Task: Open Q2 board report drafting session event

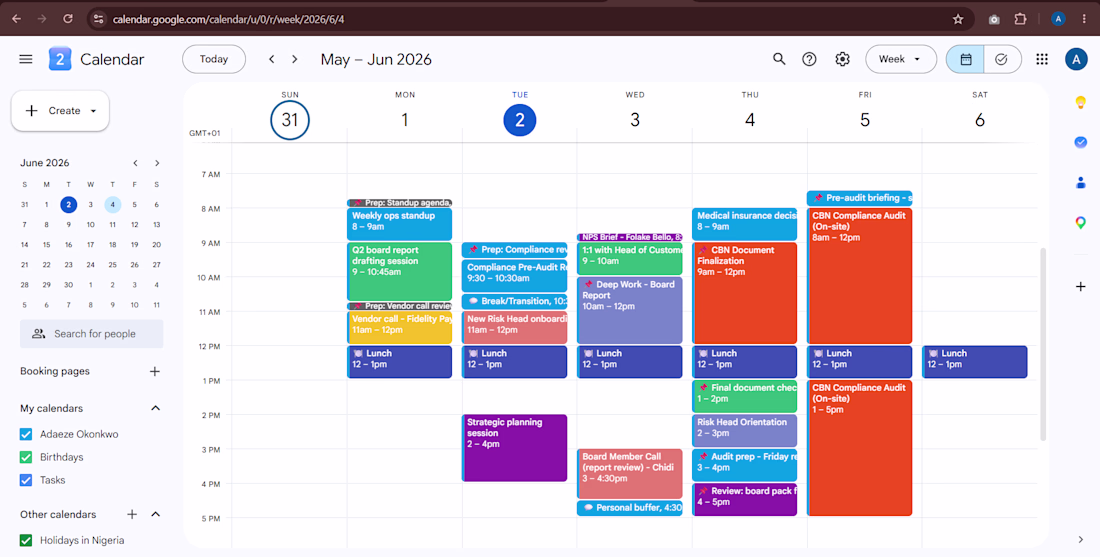Action: (x=399, y=271)
